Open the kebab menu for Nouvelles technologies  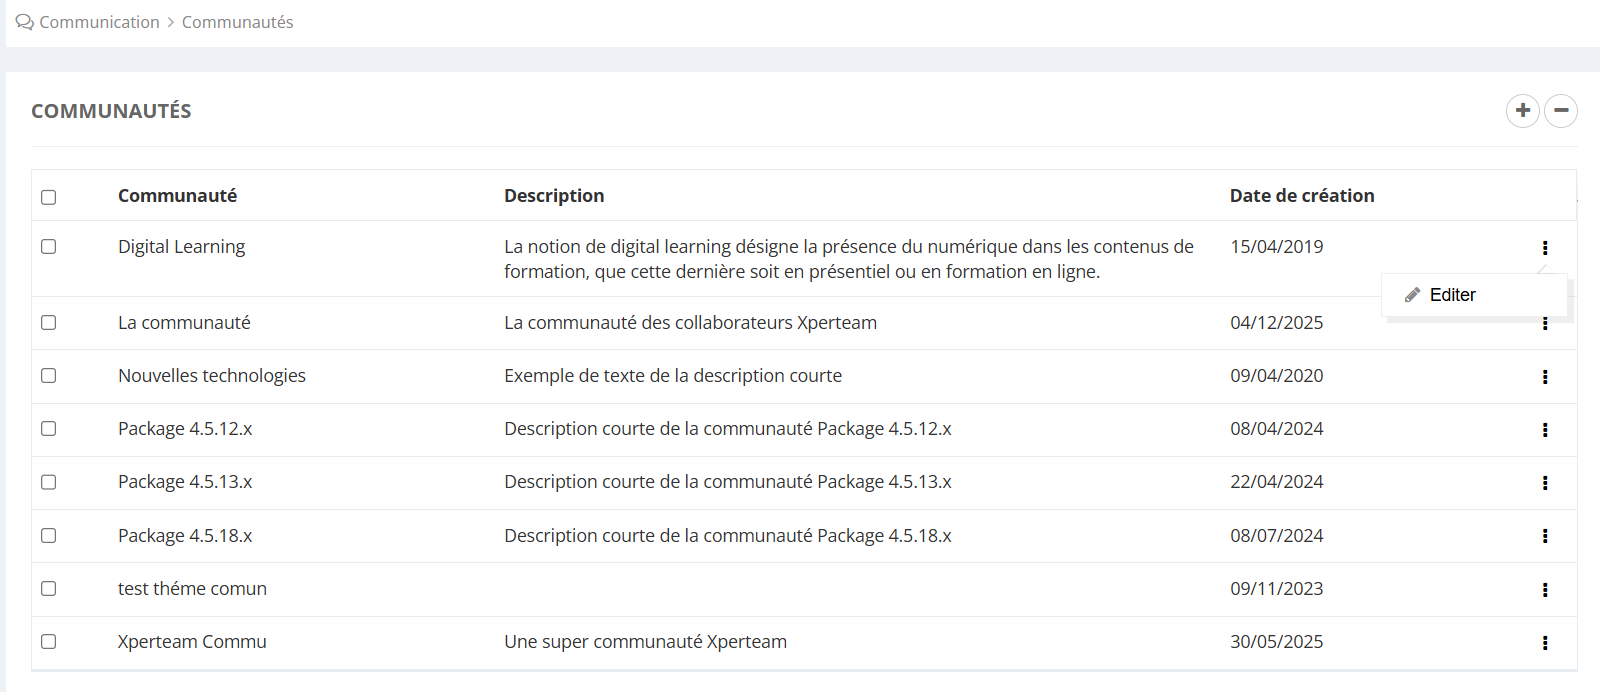[x=1545, y=377]
